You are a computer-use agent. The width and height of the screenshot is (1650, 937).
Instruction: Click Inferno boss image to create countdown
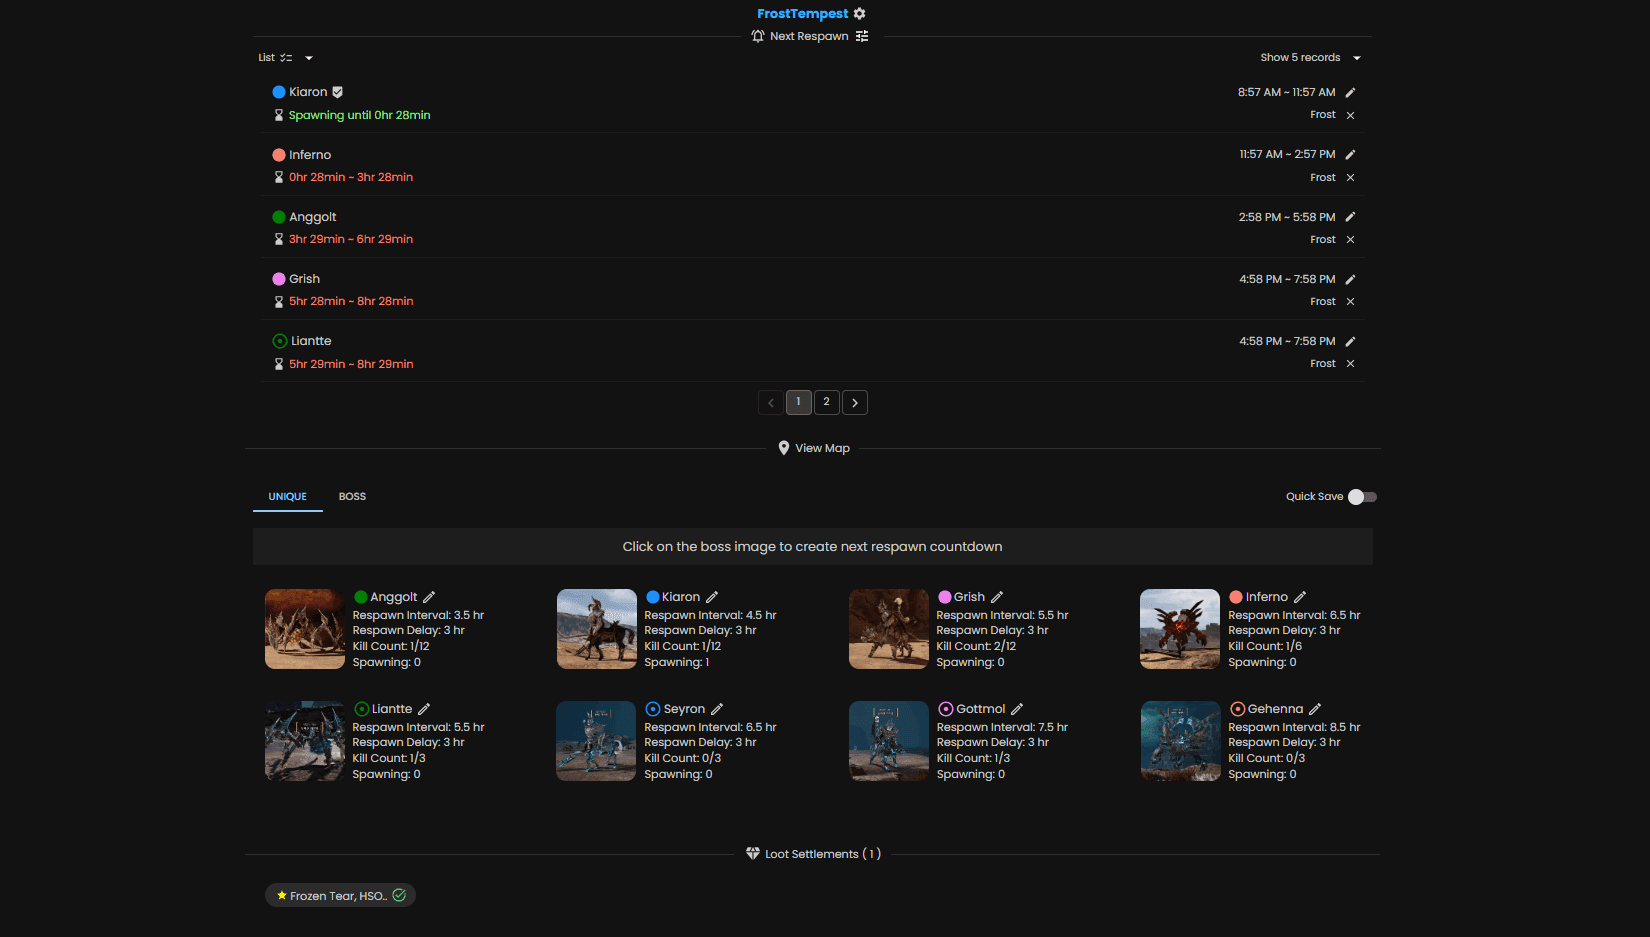point(1180,629)
